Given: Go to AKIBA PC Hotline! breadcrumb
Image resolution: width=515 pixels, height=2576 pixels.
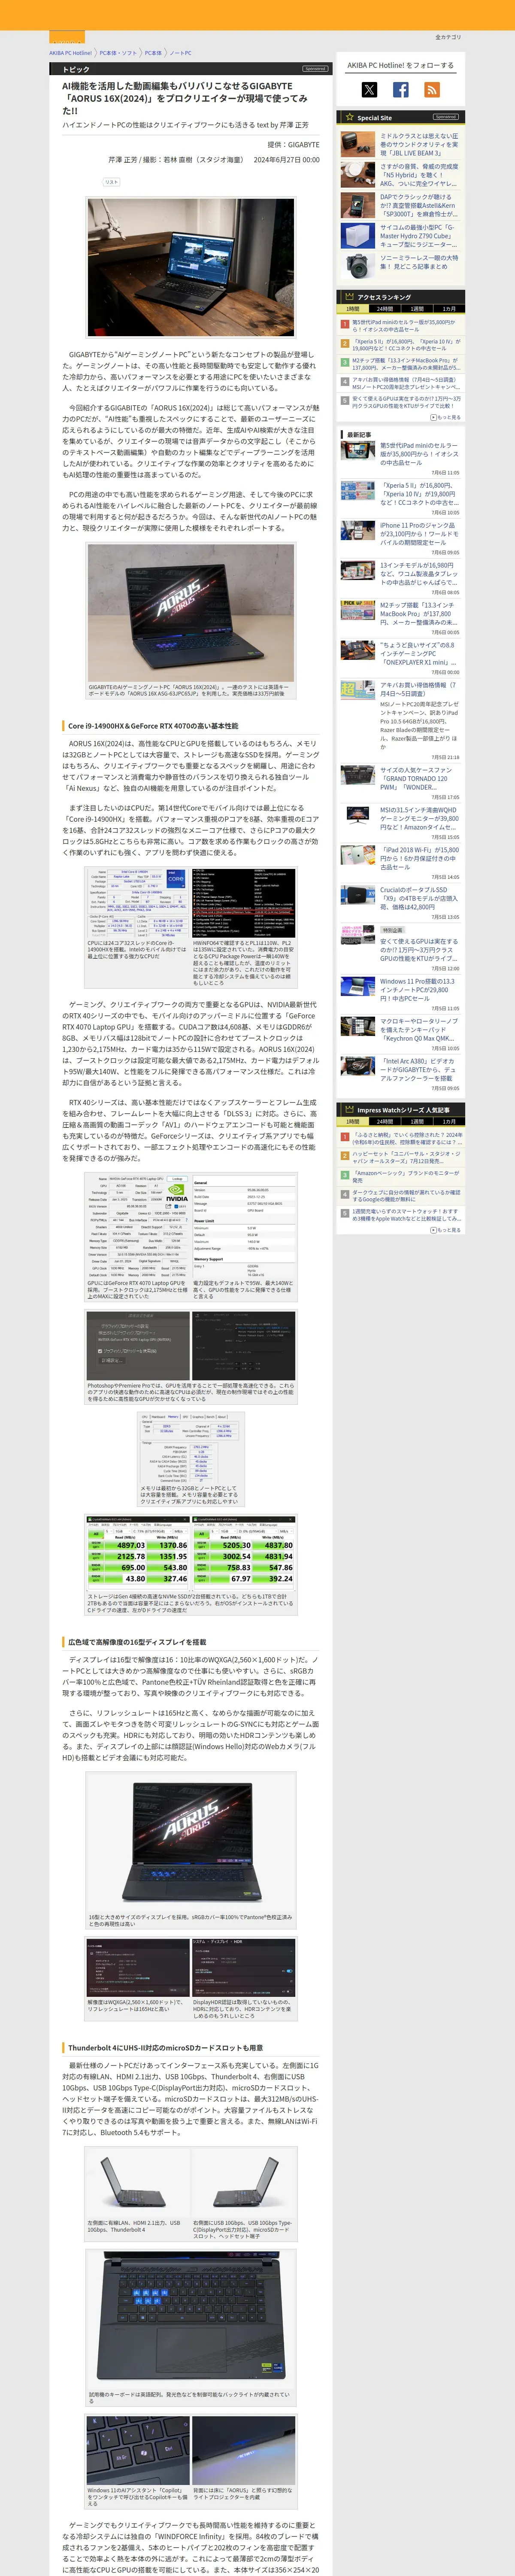Looking at the screenshot, I should tap(70, 53).
